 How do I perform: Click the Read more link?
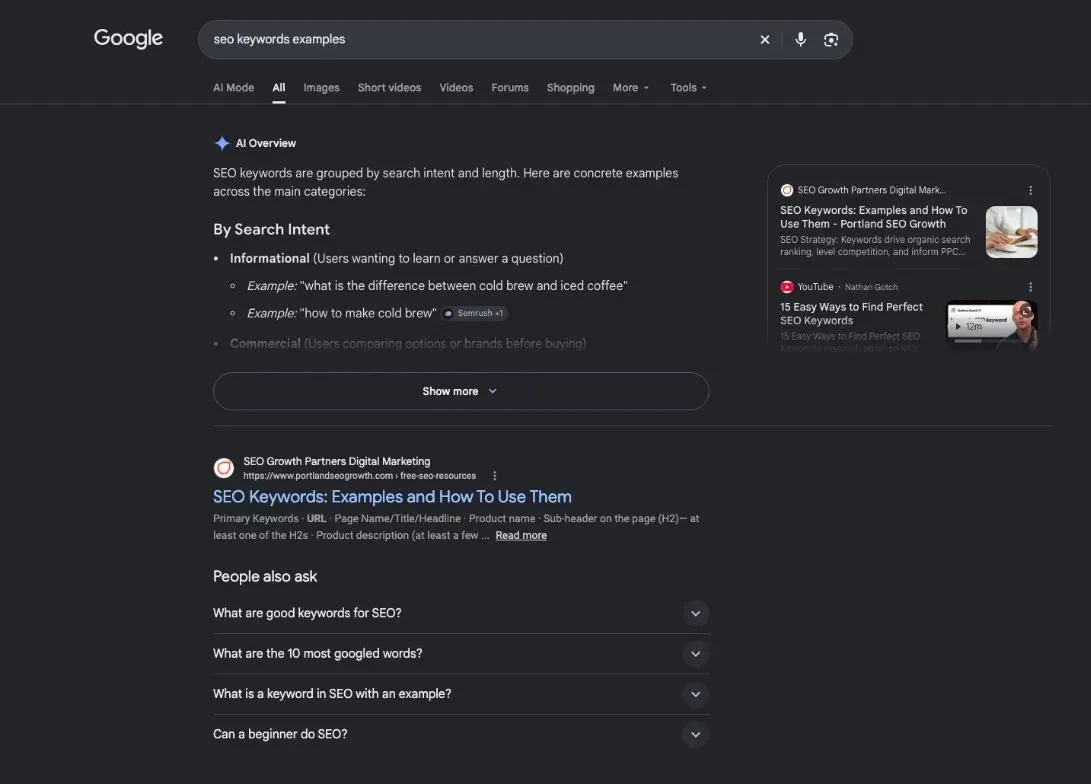click(x=521, y=536)
